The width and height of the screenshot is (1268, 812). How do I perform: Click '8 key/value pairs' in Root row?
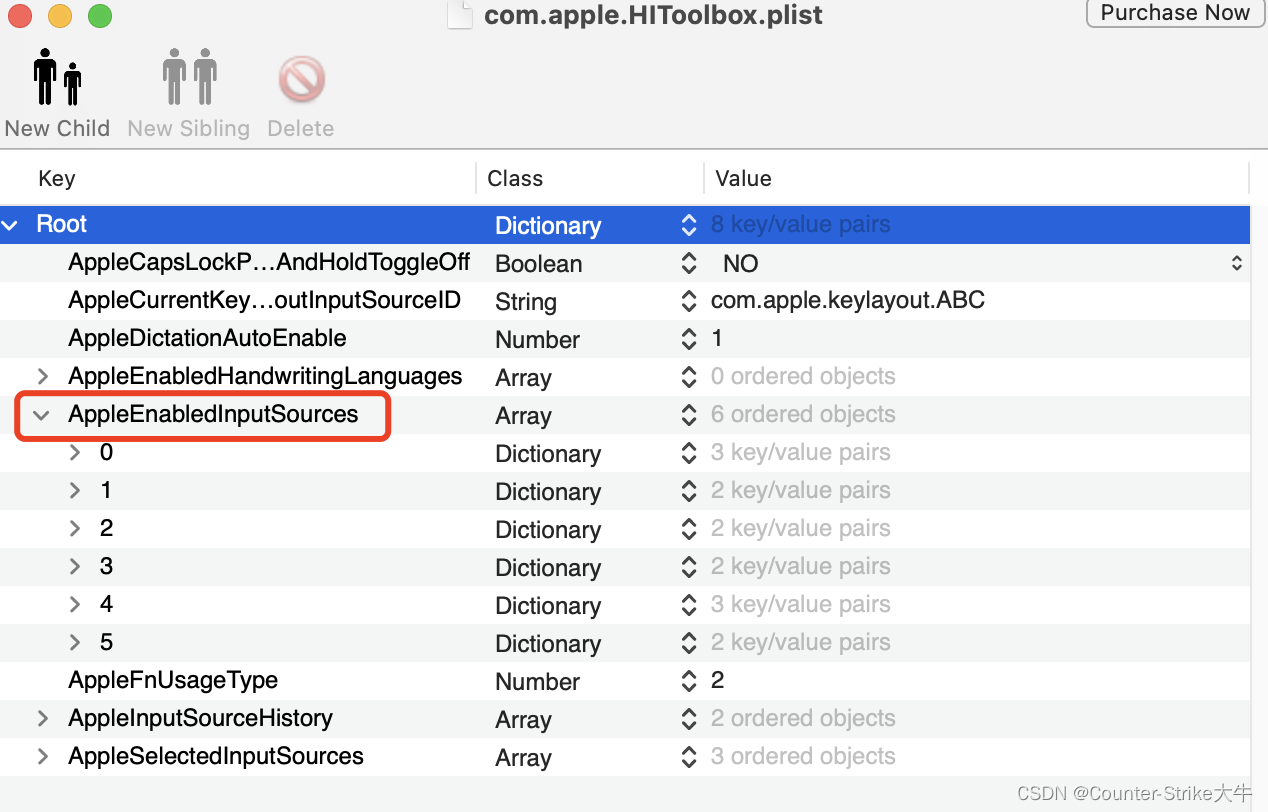pyautogui.click(x=800, y=225)
